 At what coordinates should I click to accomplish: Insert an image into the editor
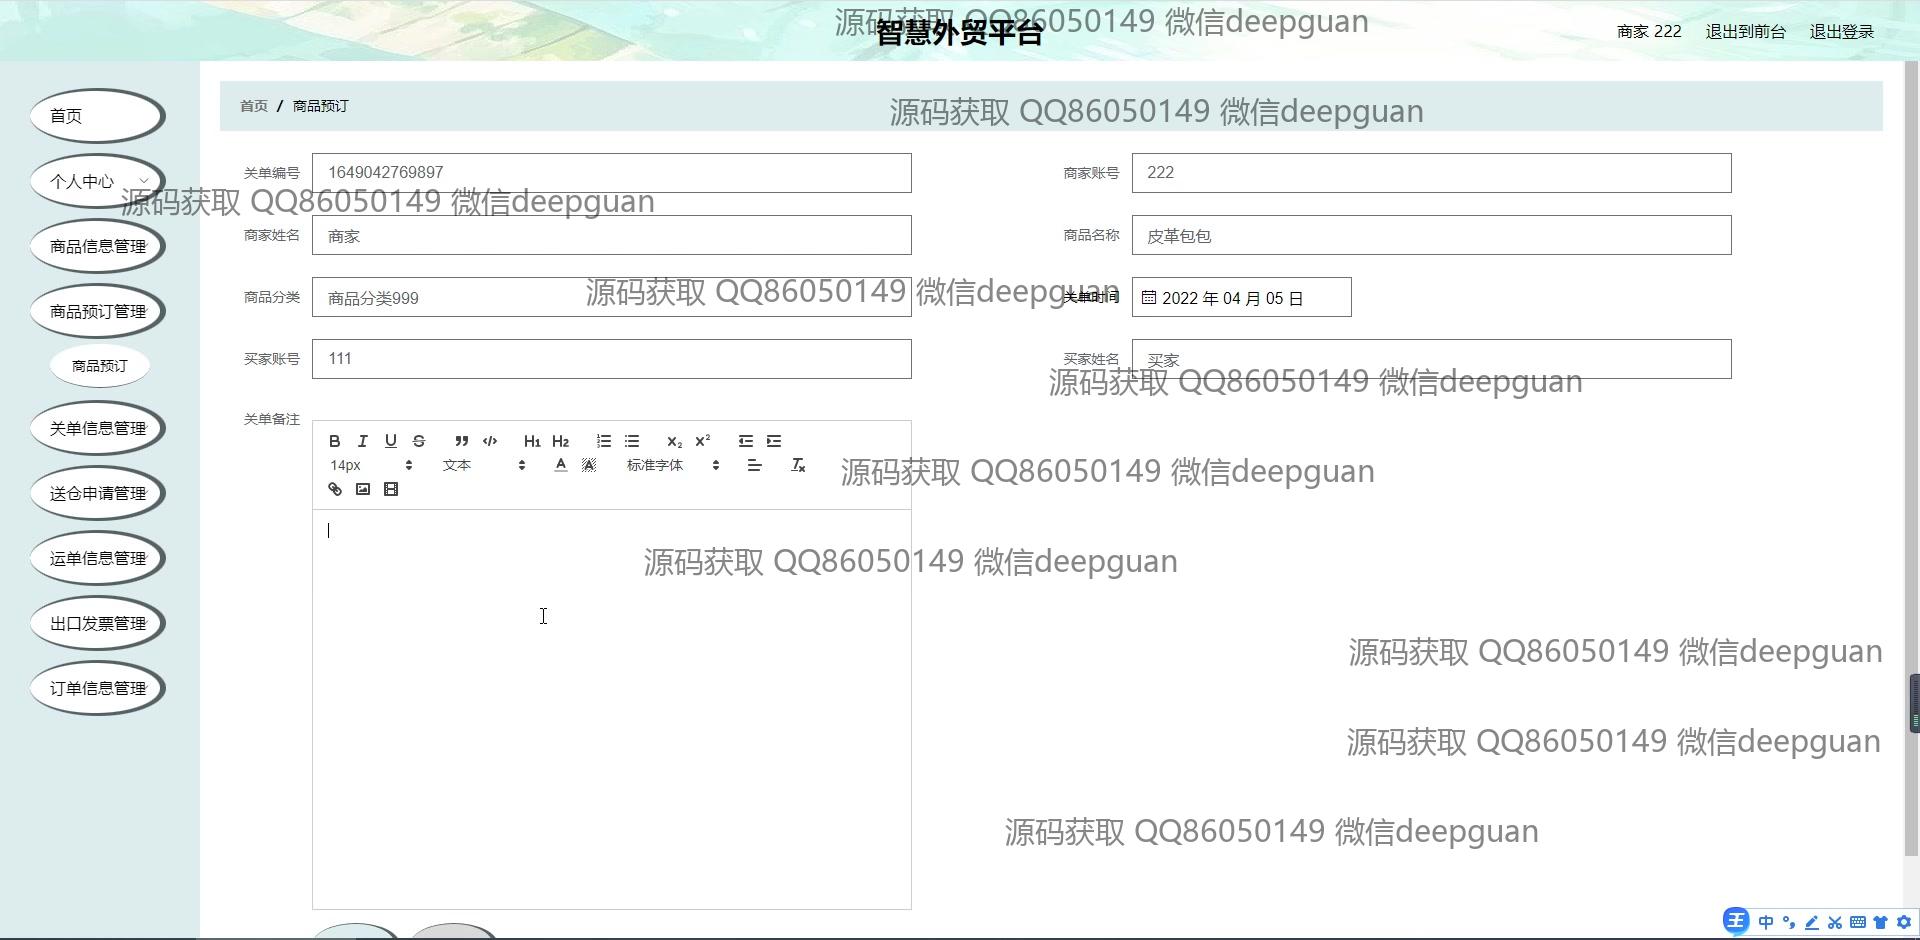coord(363,489)
